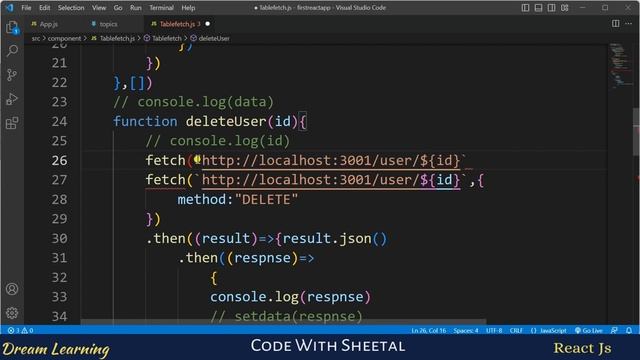Screen dimensions: 640x360
Task: Open the Explorer view in activity bar
Action: pos(12,28)
